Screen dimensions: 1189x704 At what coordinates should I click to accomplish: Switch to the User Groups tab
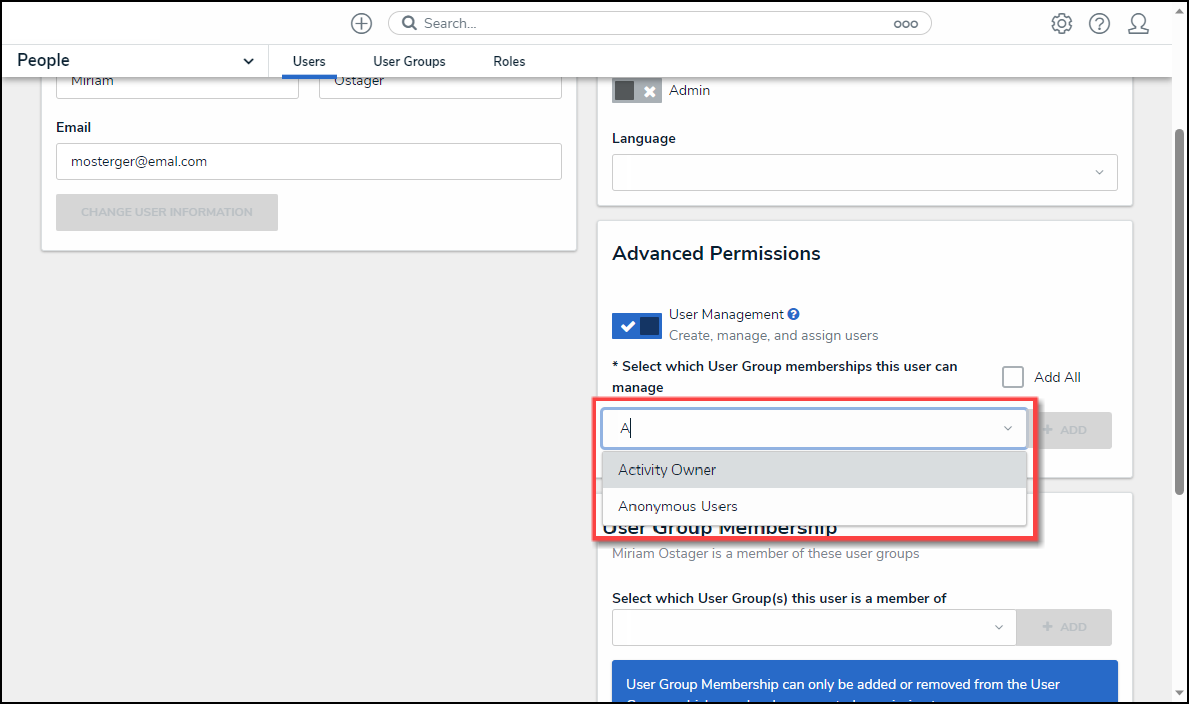coord(409,61)
